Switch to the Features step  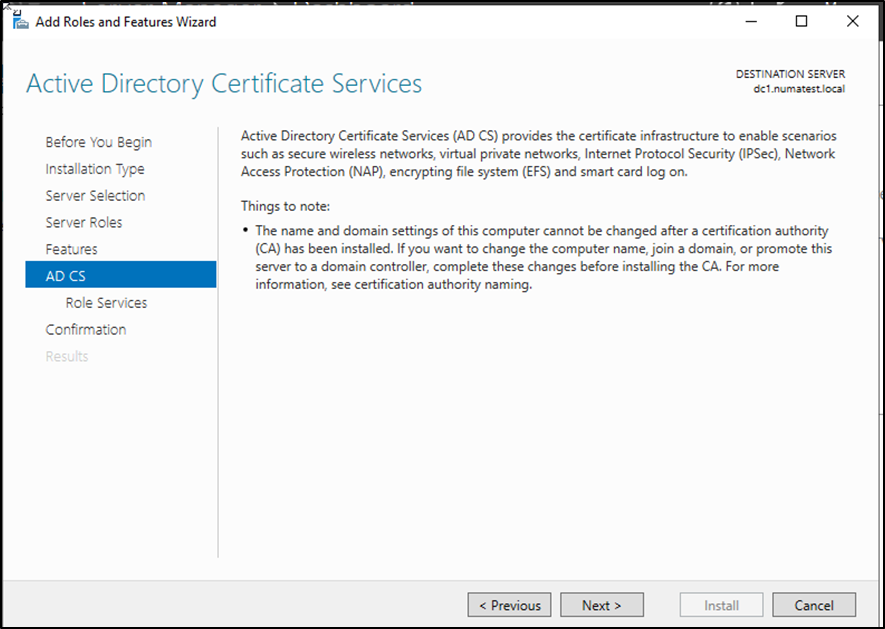tap(71, 249)
